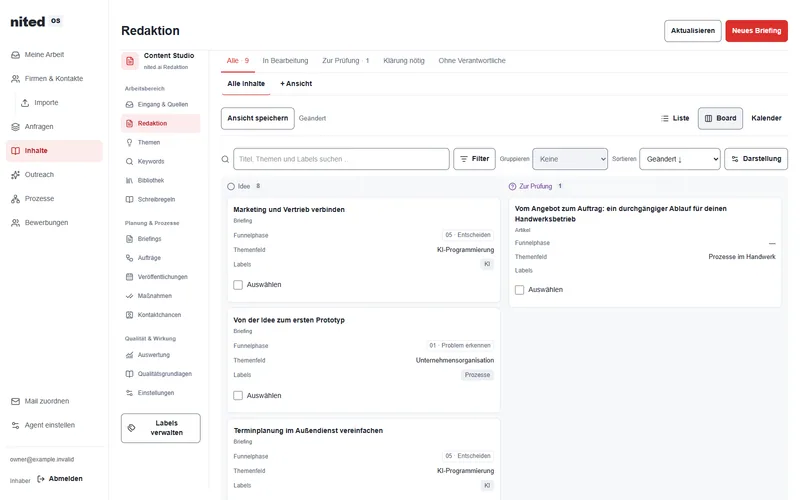800x500 pixels.
Task: Switch to Board view
Action: pyautogui.click(x=720, y=118)
